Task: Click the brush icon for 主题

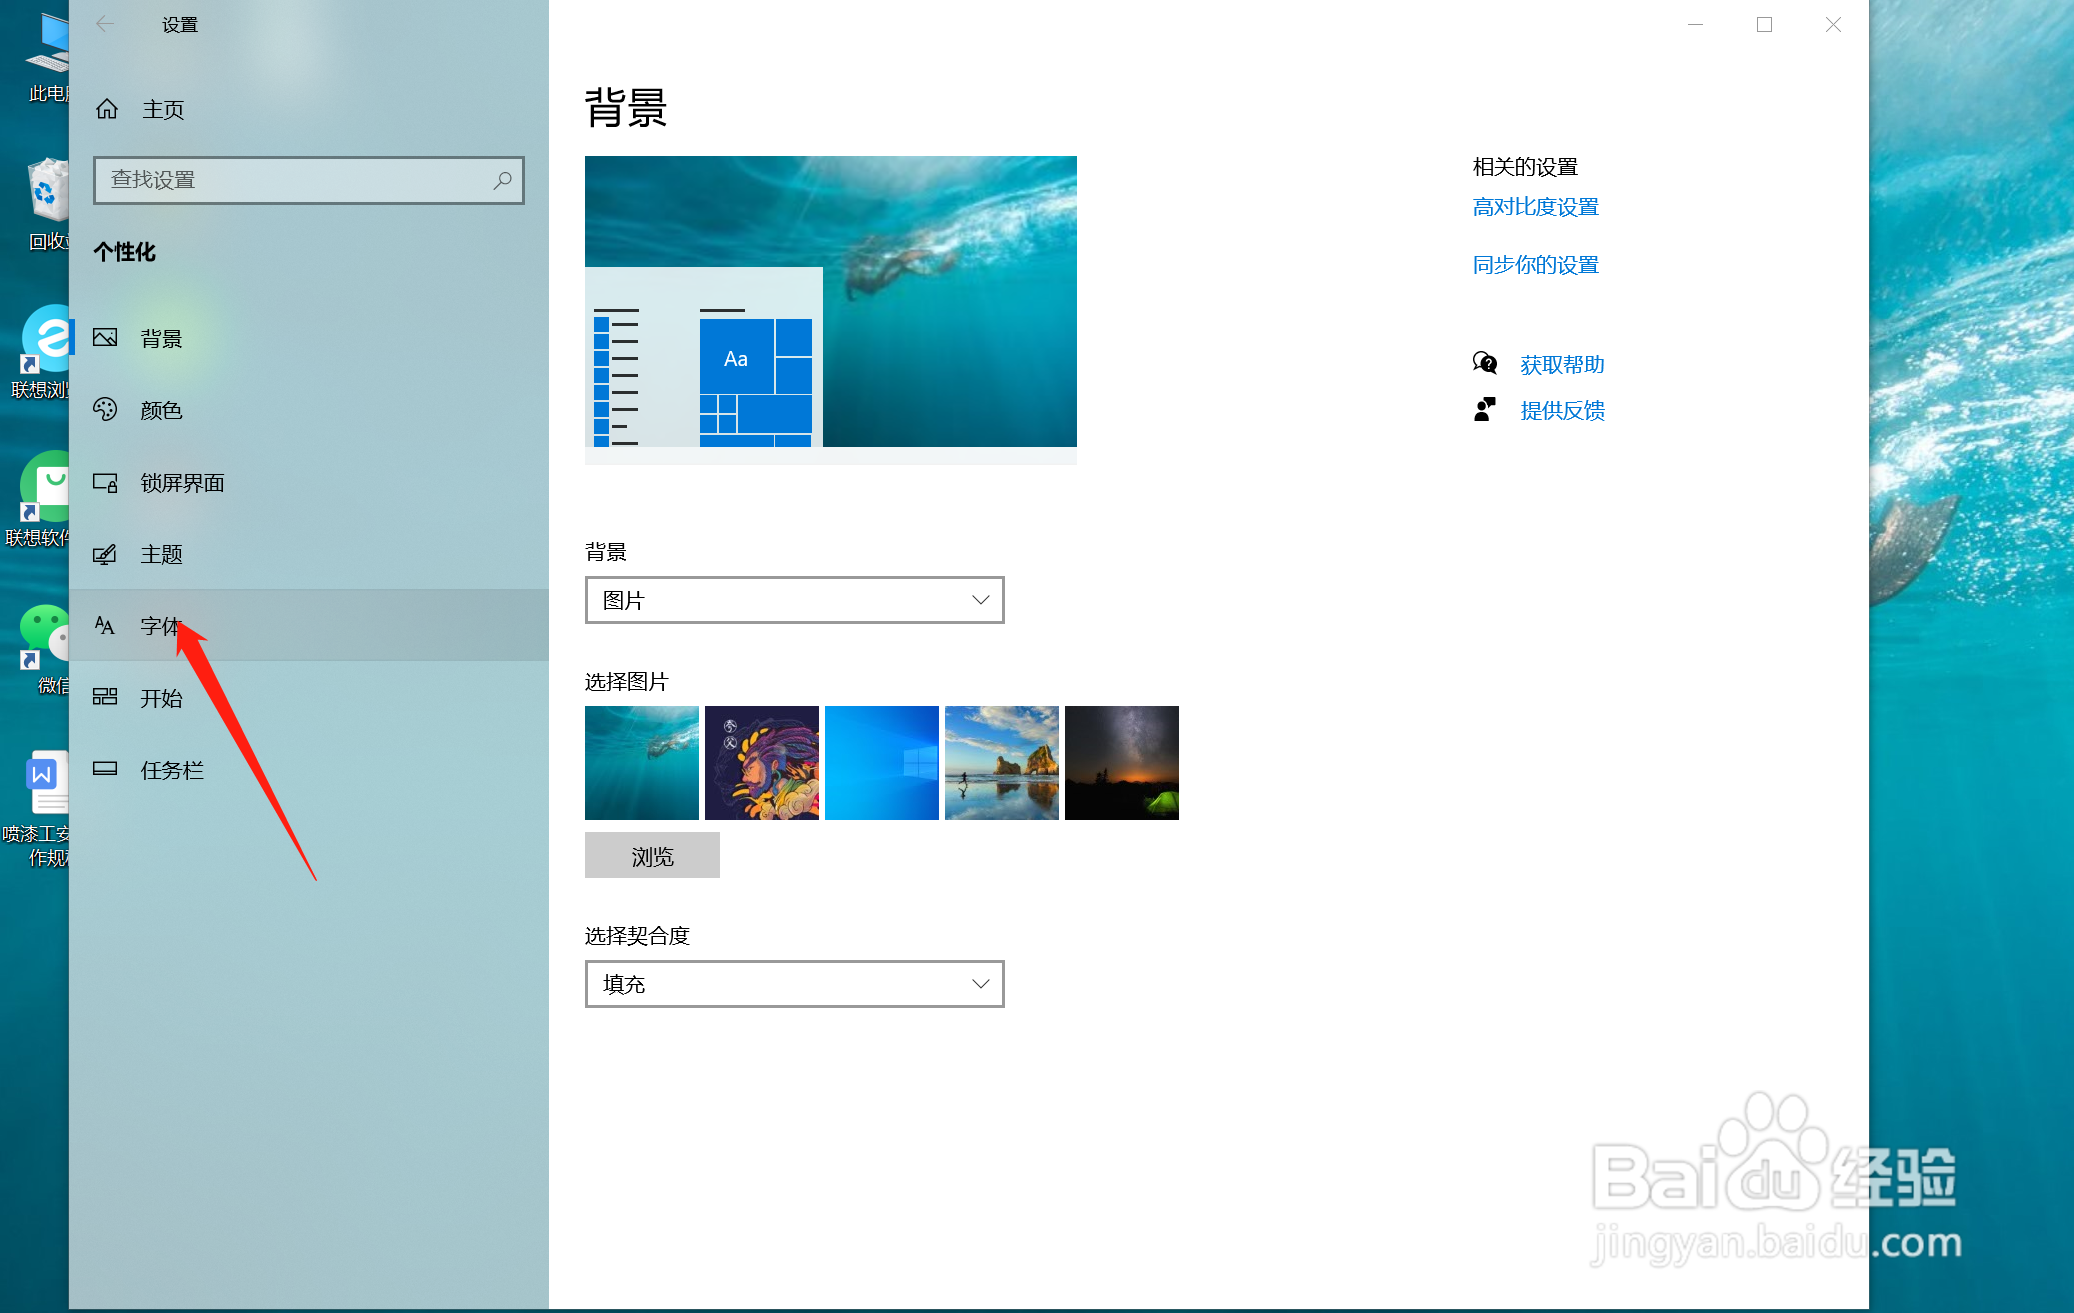Action: (105, 554)
